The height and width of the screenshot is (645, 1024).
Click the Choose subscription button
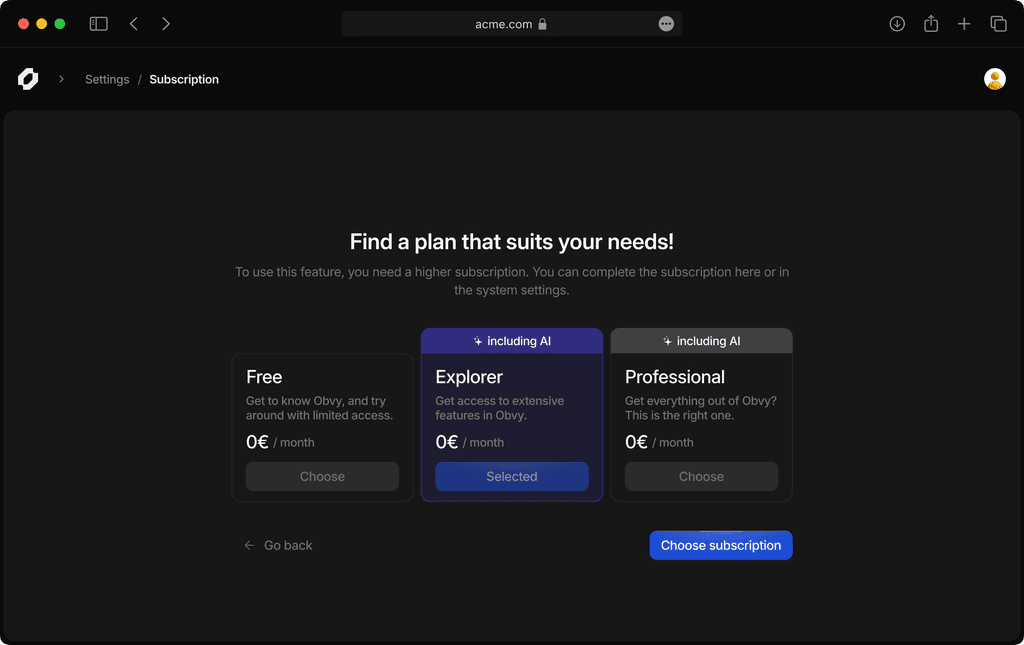coord(721,545)
